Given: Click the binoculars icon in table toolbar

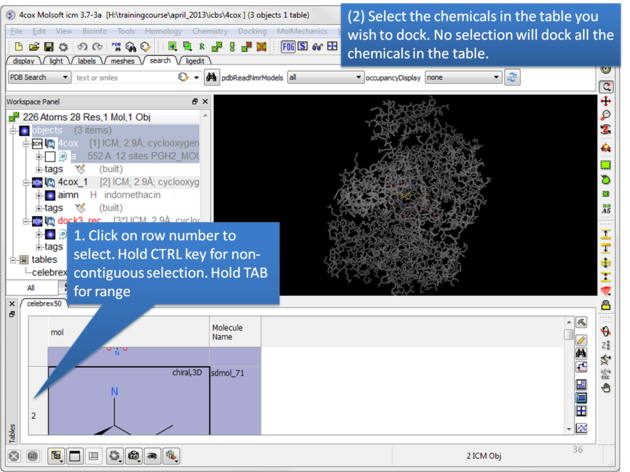Looking at the screenshot, I should pyautogui.click(x=582, y=353).
